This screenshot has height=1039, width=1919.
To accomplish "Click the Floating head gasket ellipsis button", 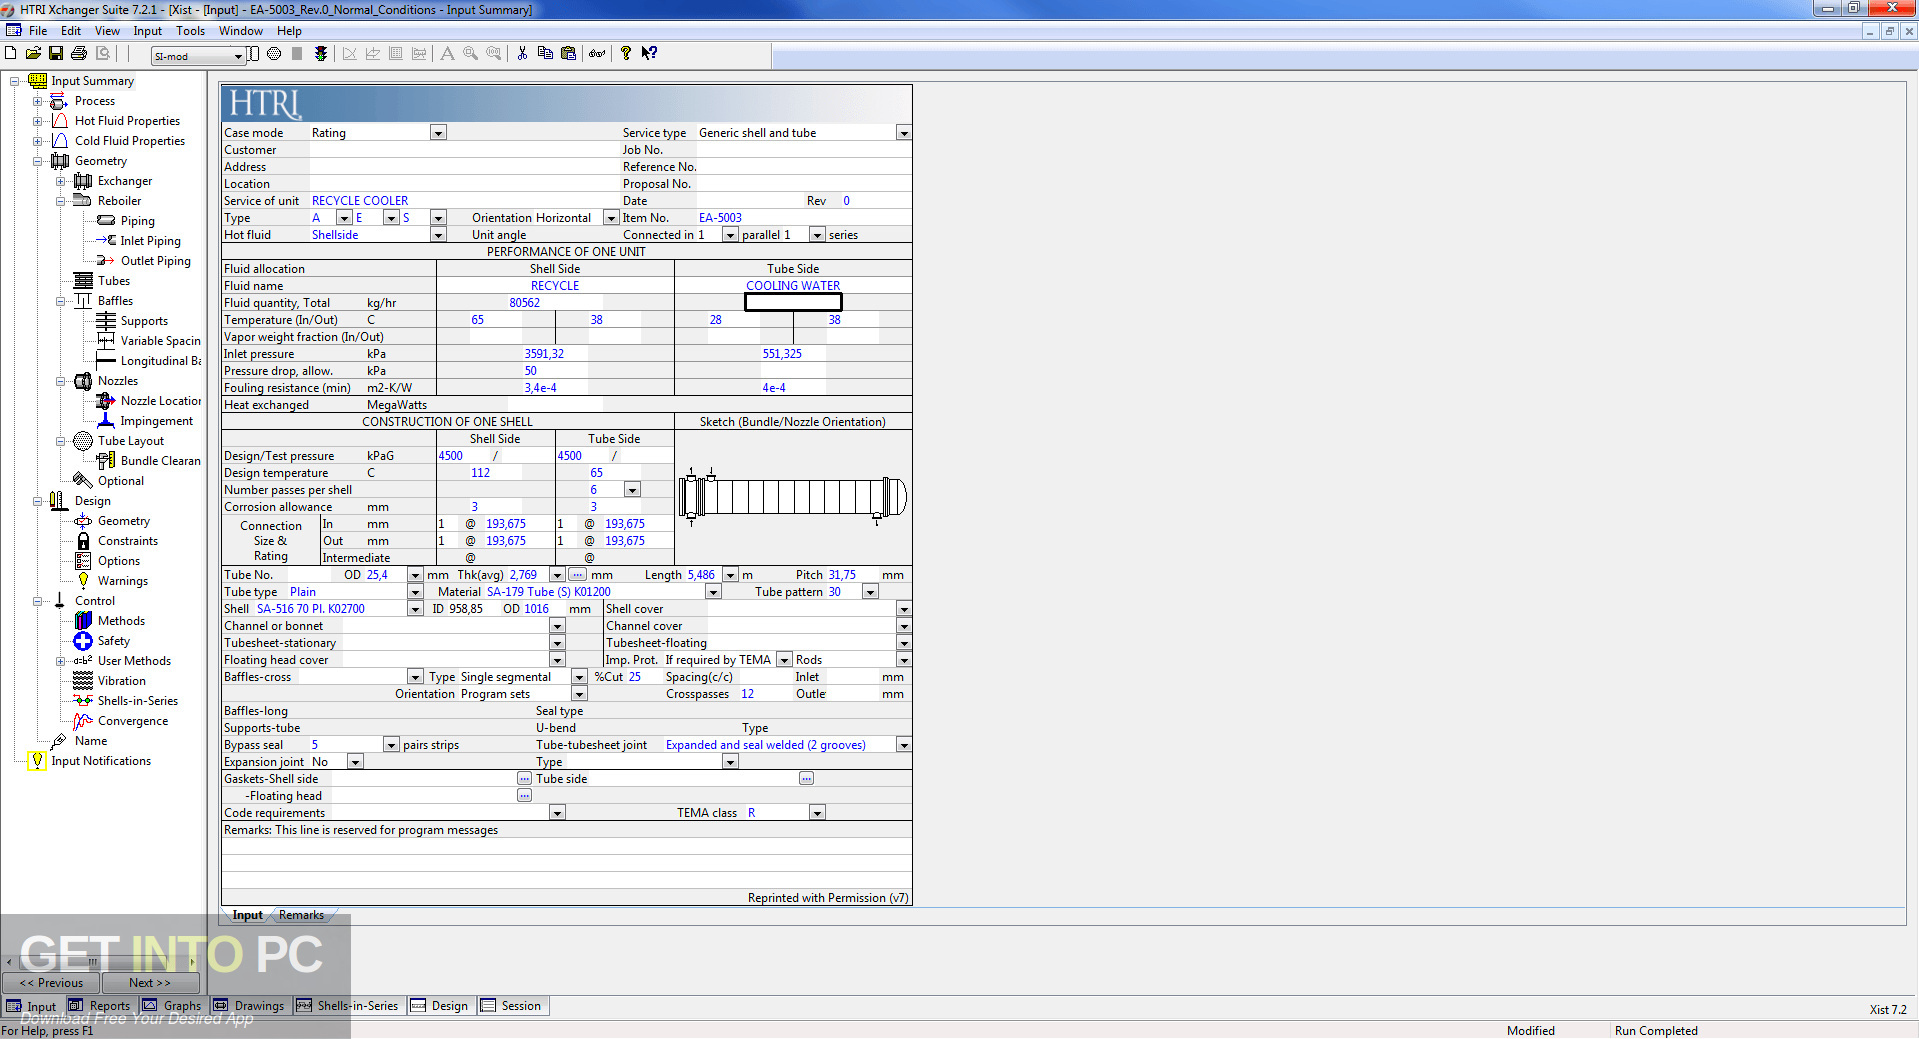I will 524,796.
